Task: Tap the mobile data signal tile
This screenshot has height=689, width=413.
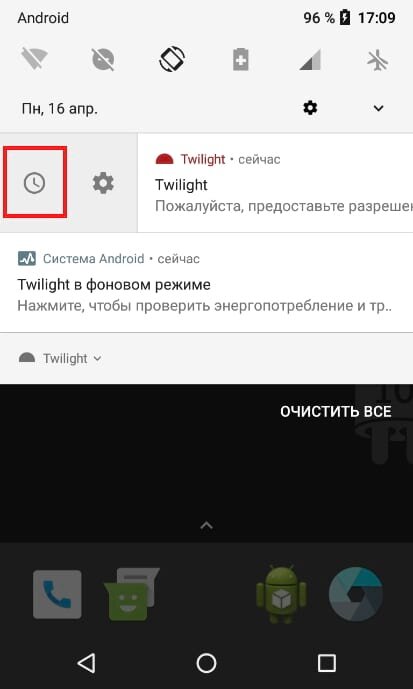Action: point(310,59)
